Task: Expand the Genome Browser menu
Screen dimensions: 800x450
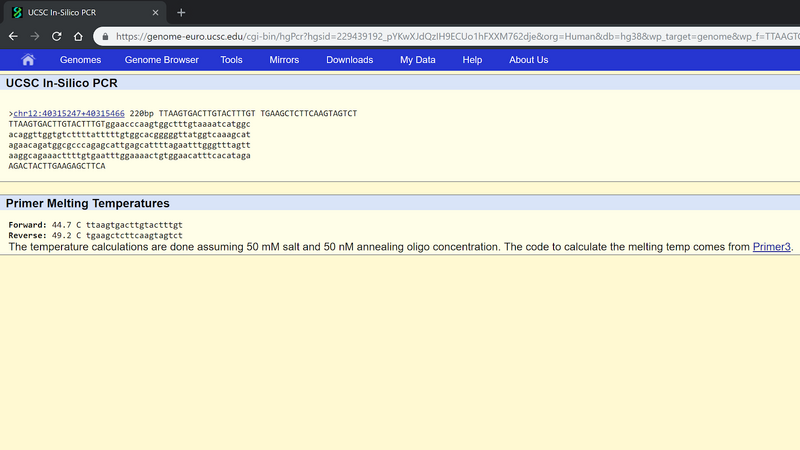Action: (161, 60)
